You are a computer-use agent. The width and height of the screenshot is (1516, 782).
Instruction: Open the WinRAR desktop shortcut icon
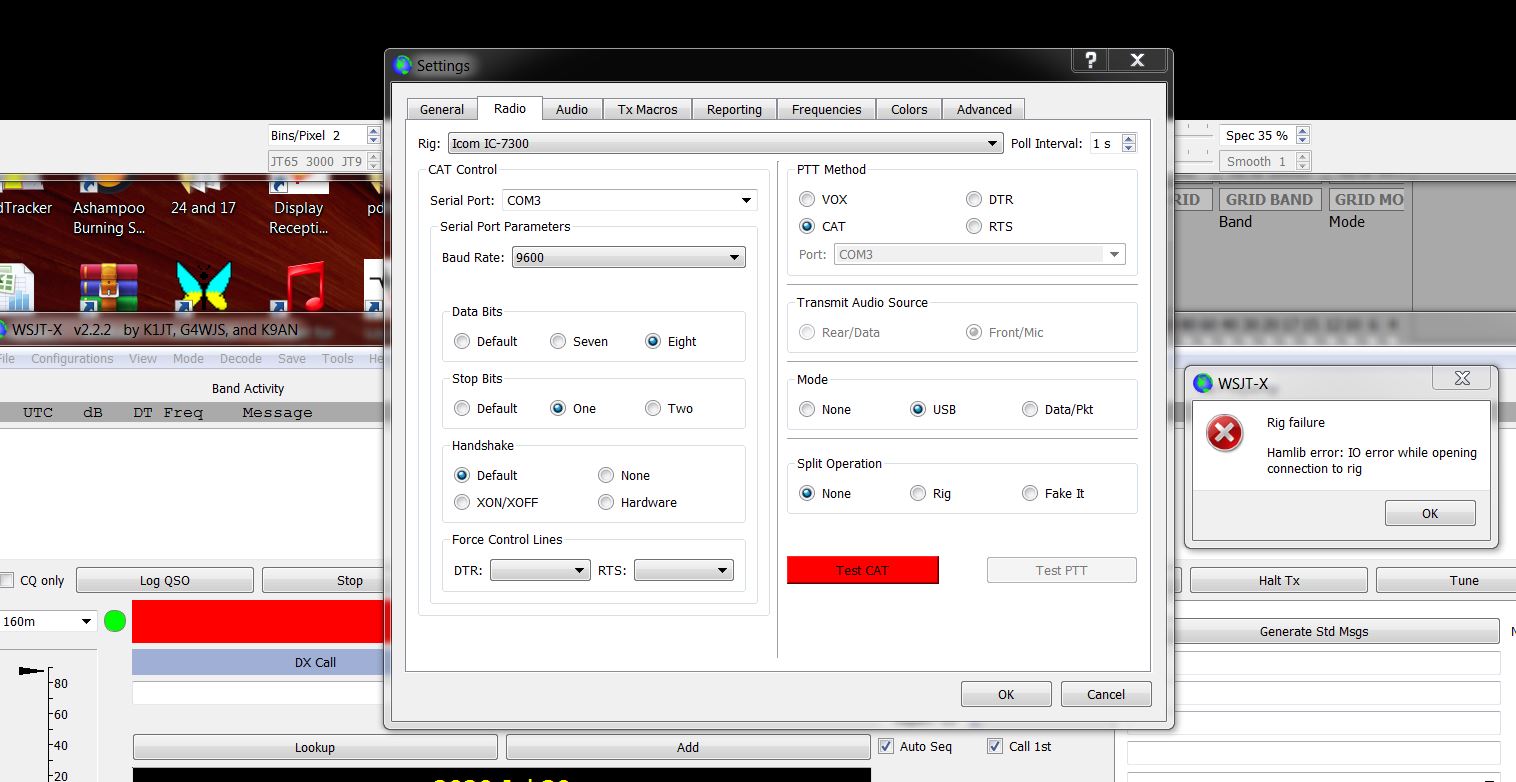pos(109,287)
